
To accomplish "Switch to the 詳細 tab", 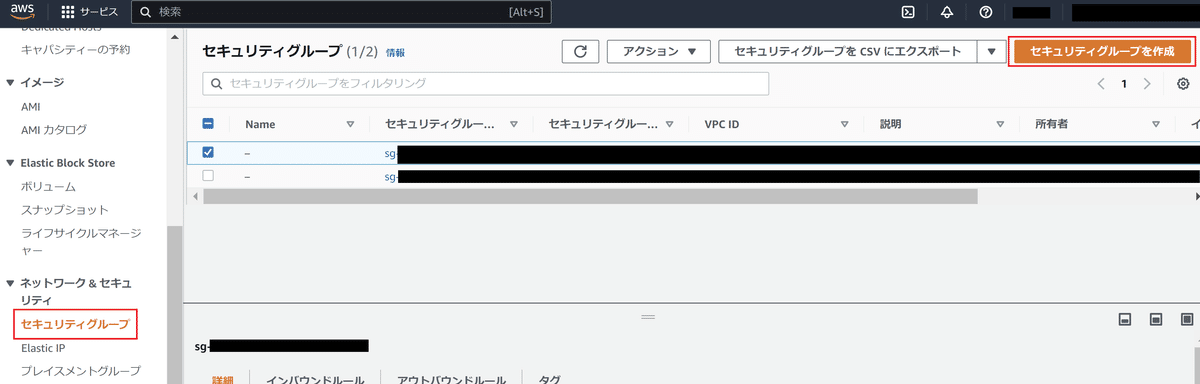I will coord(221,380).
